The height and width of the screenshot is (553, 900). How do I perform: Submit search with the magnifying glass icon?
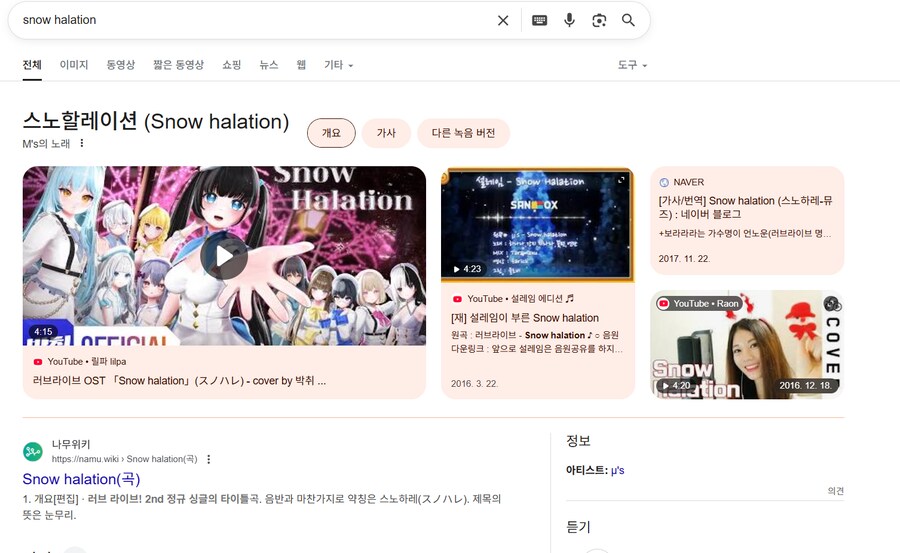628,20
